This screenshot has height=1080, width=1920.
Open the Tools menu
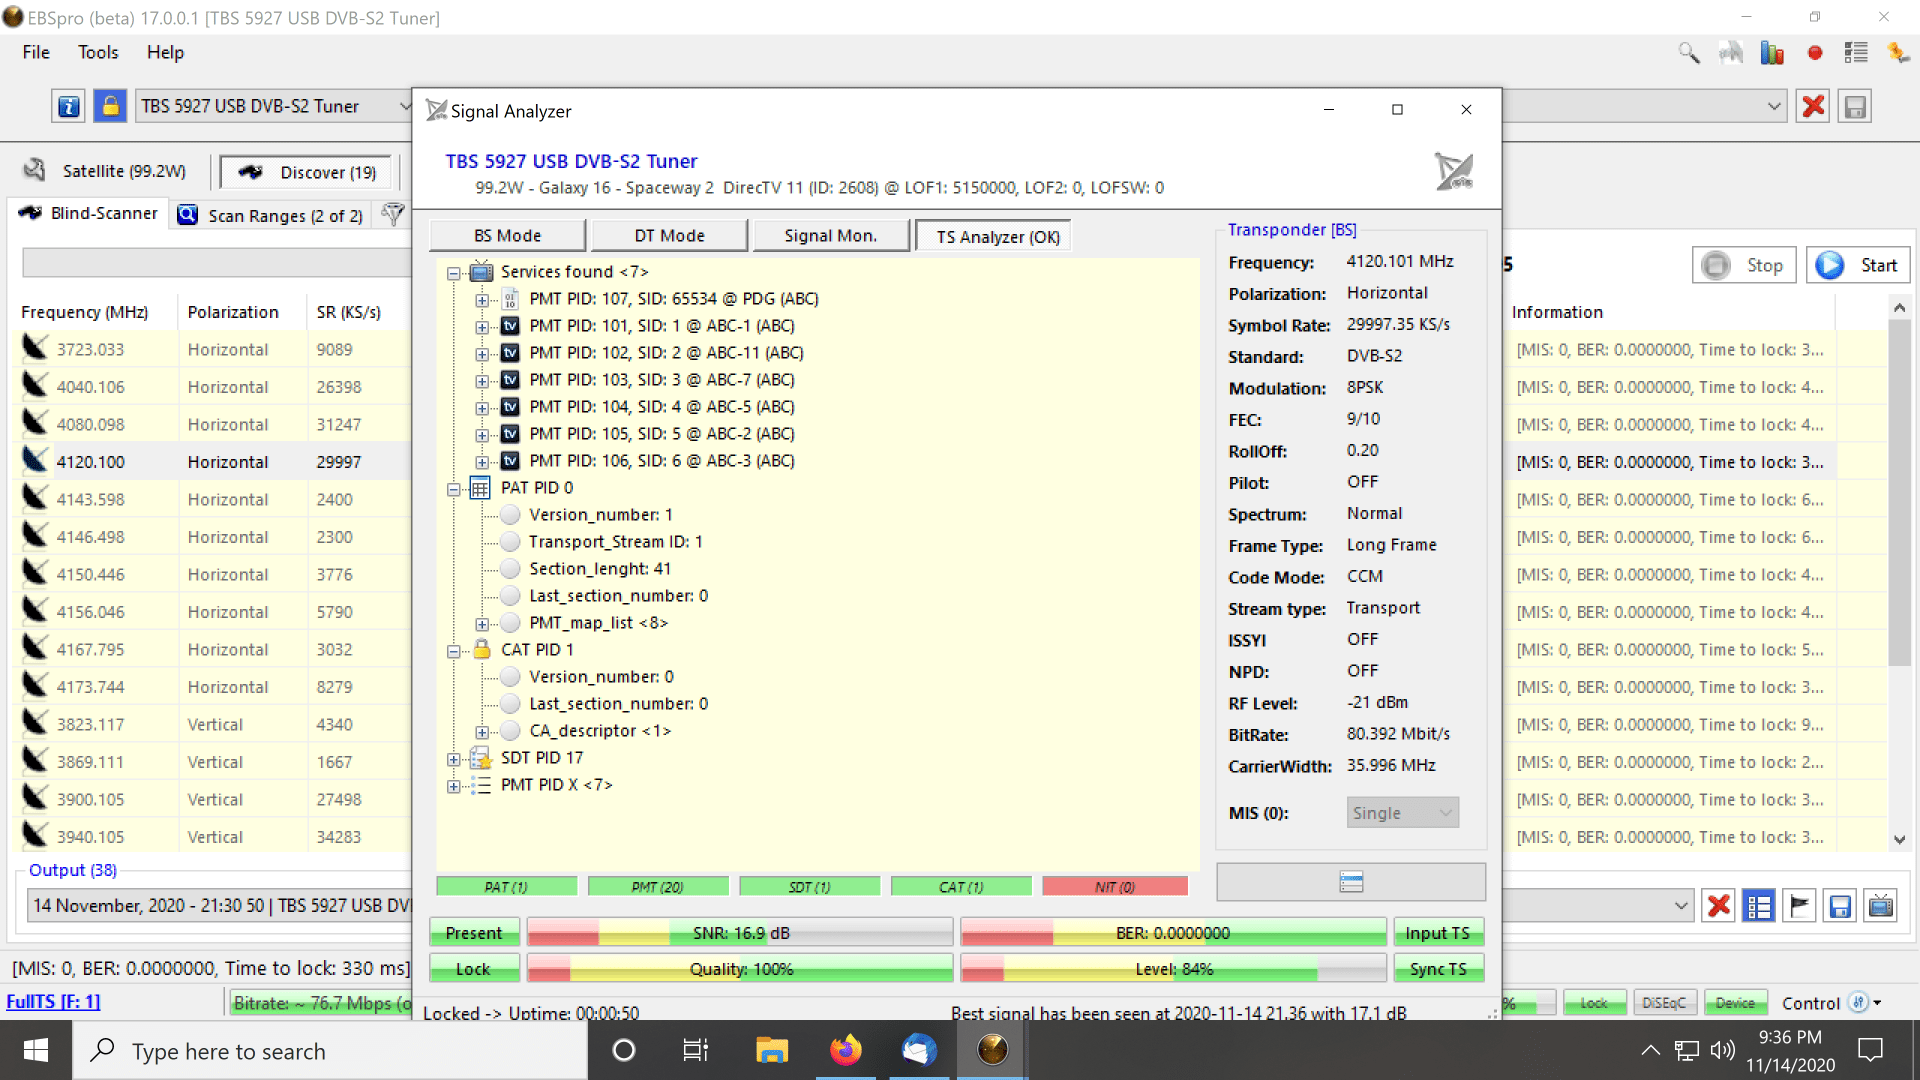tap(98, 52)
